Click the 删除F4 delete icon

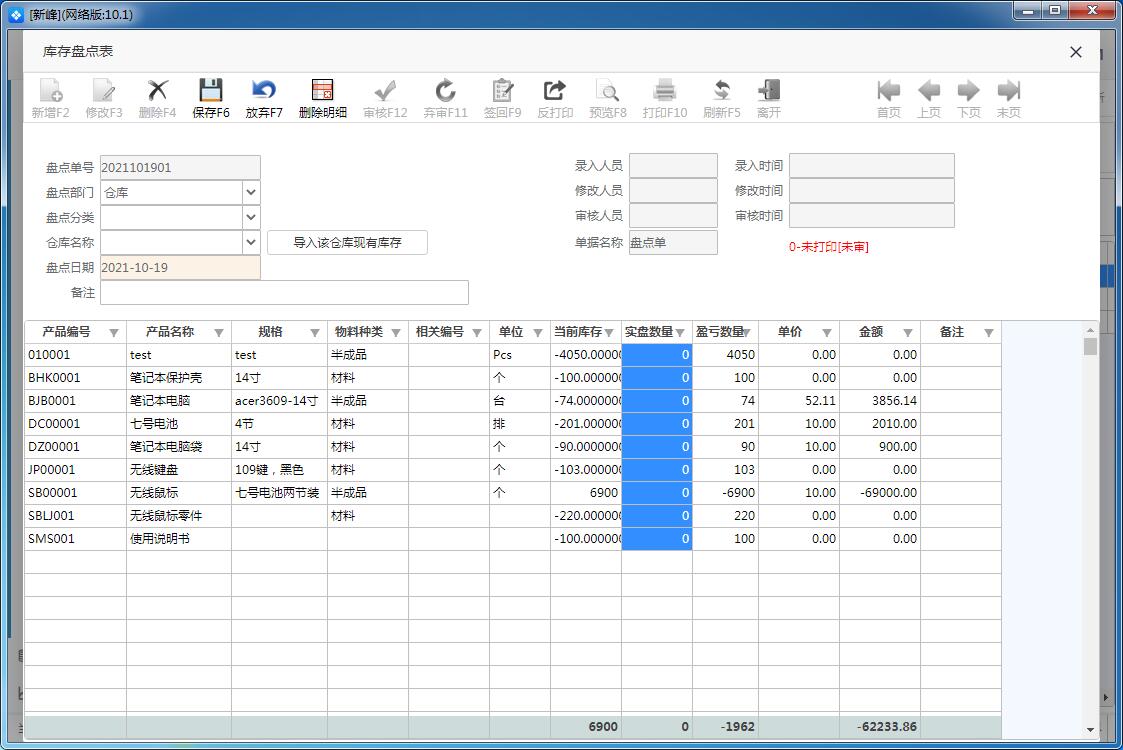(x=157, y=91)
